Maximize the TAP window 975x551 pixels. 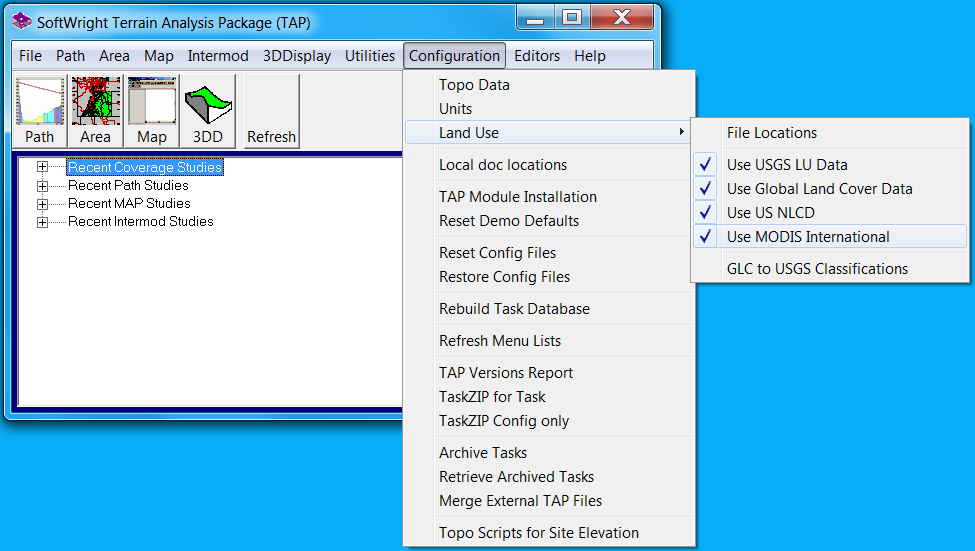pos(572,17)
